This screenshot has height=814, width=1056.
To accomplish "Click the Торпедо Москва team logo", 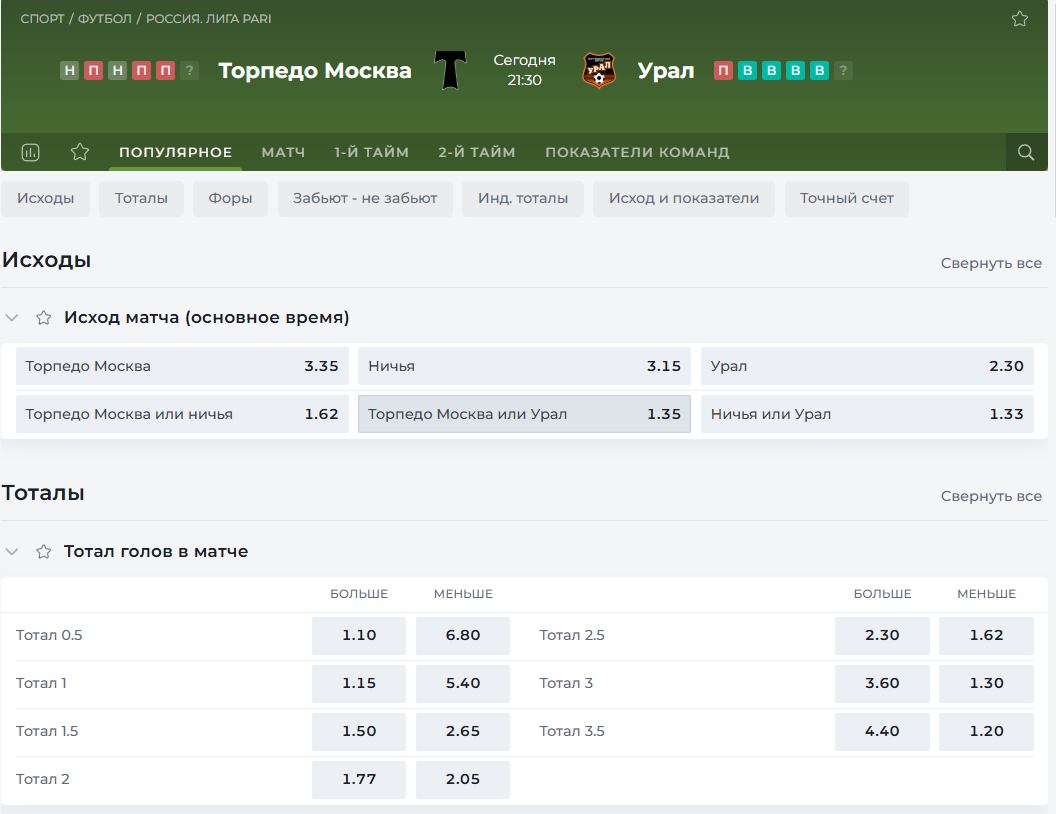I will tap(450, 70).
